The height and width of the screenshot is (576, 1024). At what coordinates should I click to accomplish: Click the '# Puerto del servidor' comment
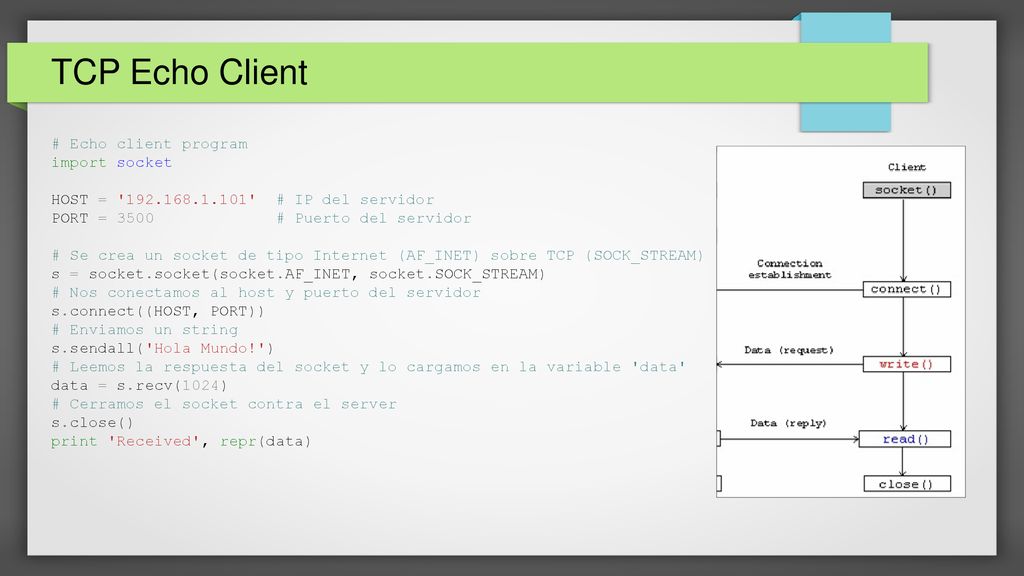point(374,218)
